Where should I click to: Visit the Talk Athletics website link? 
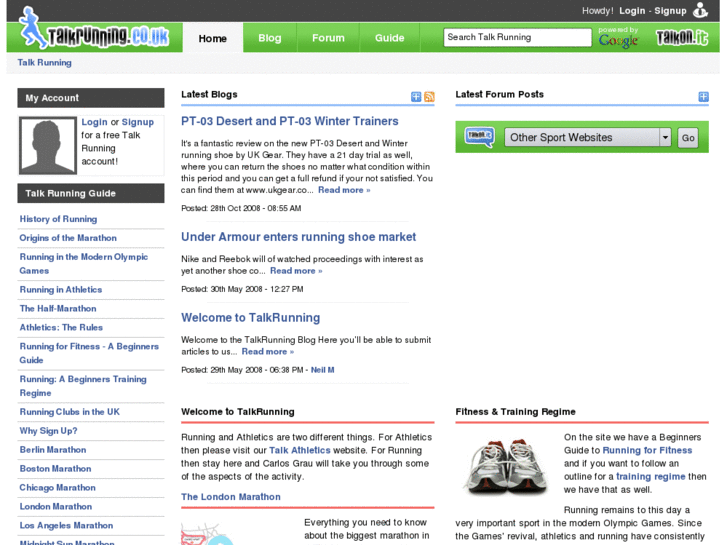[300, 450]
